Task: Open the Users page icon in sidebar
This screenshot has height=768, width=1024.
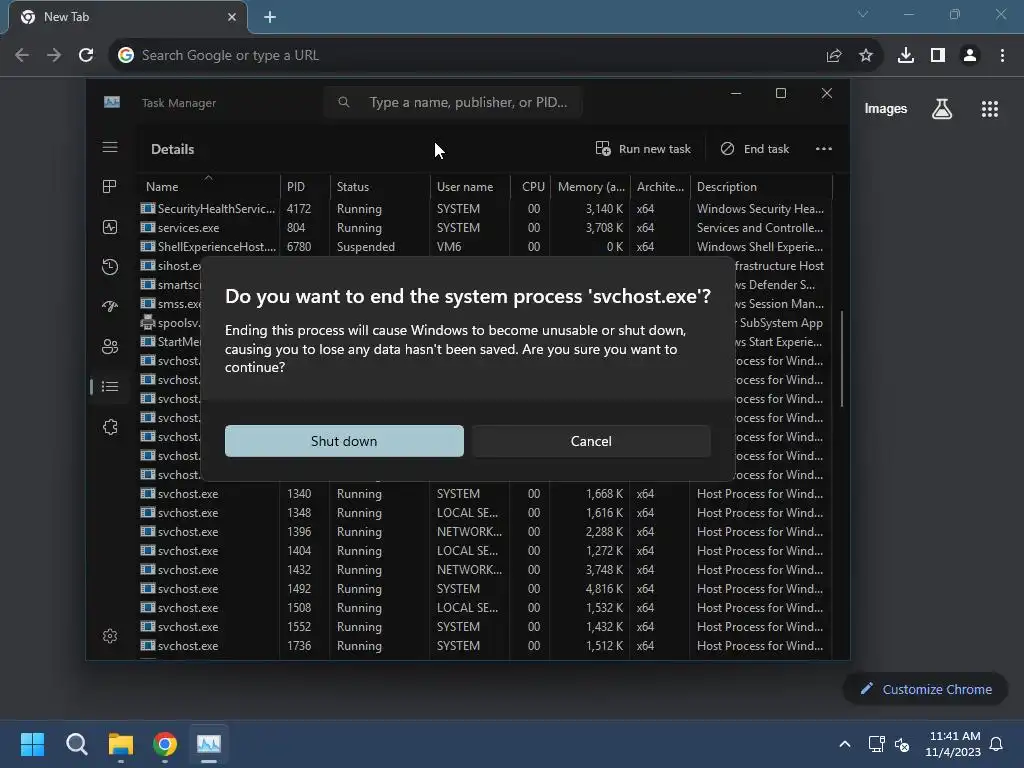Action: click(x=110, y=347)
